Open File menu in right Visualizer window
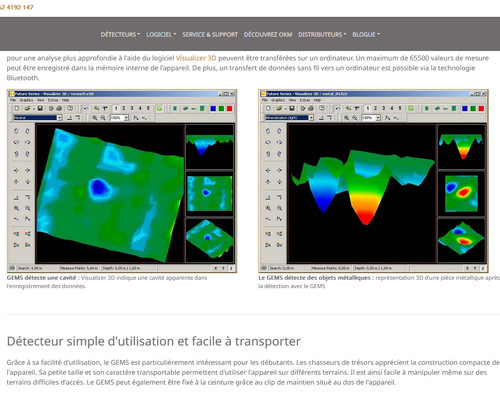Image resolution: width=500 pixels, height=395 pixels. (265, 100)
